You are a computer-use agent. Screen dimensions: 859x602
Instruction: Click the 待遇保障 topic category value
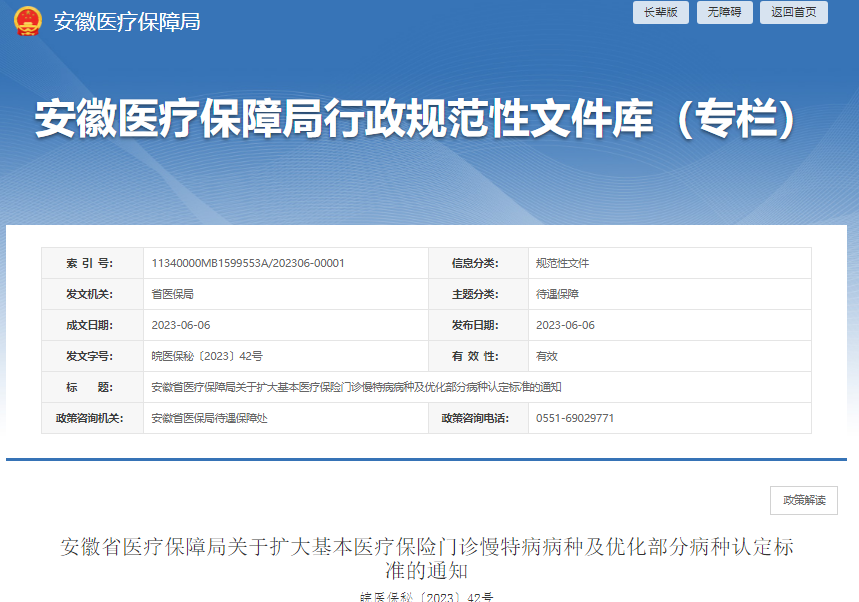[557, 294]
